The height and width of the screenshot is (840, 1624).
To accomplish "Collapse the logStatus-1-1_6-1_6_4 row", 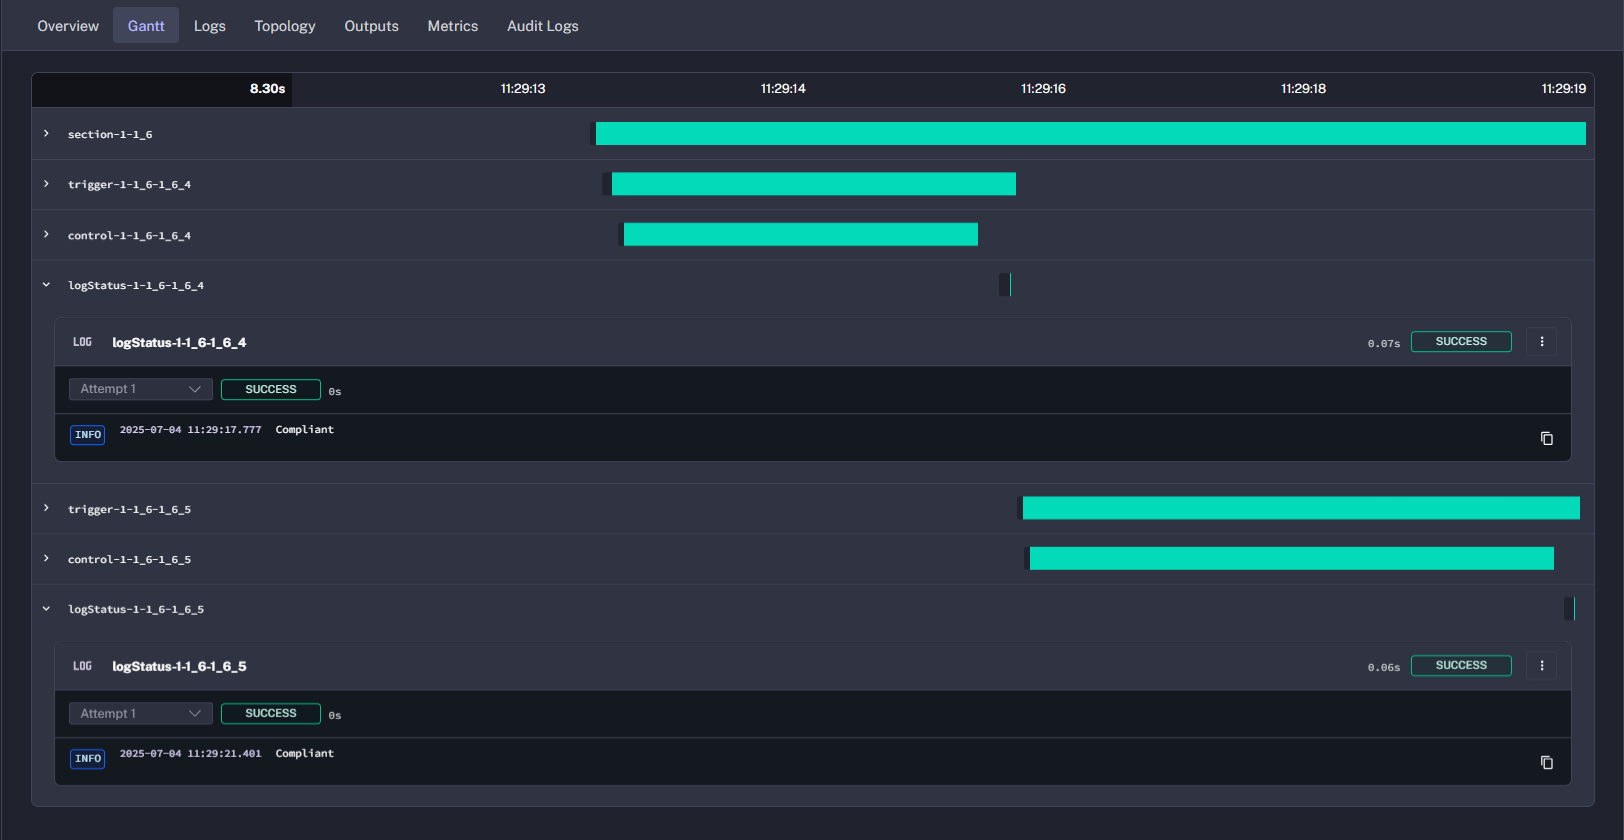I will point(46,285).
